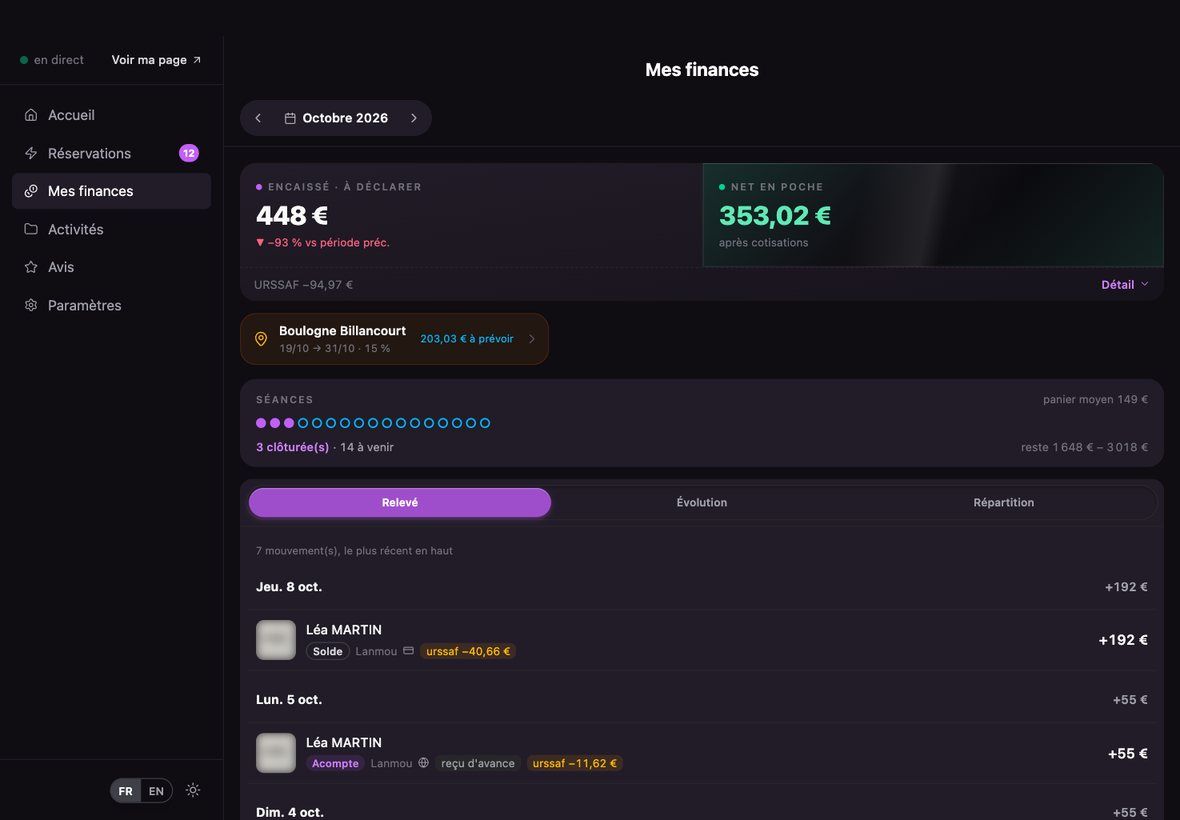Switch to the Évolution tab
The image size is (1180, 820).
click(701, 503)
